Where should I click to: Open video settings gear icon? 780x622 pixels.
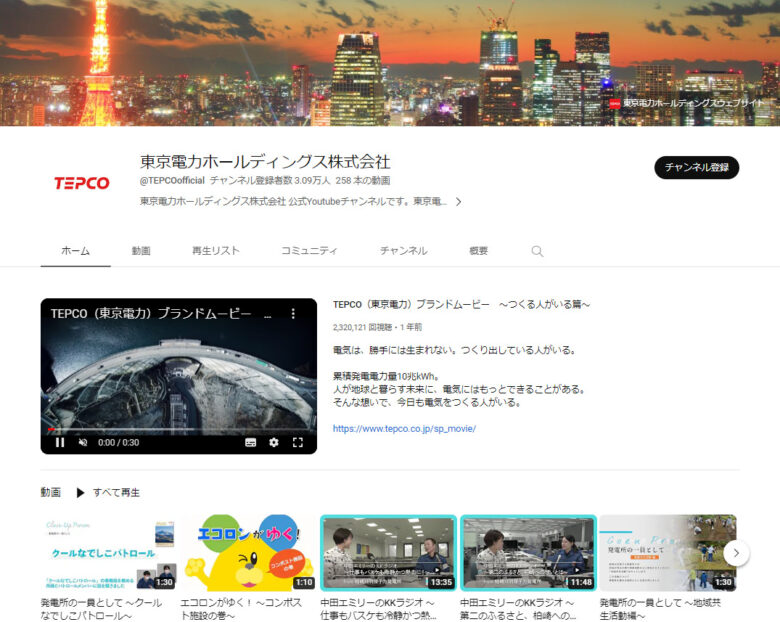(x=274, y=442)
